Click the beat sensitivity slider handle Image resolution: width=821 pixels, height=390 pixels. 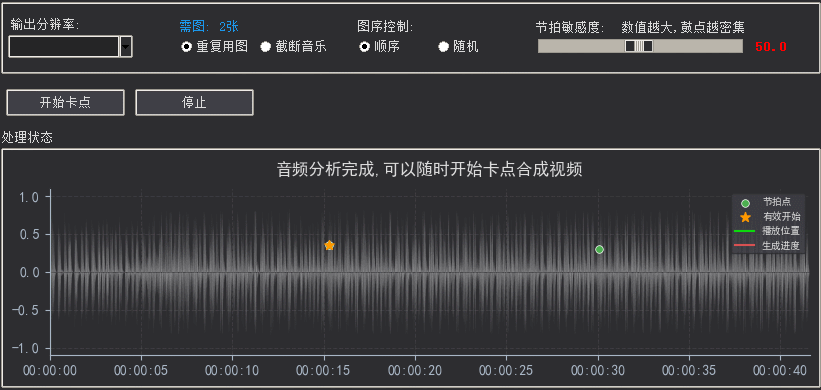point(639,46)
